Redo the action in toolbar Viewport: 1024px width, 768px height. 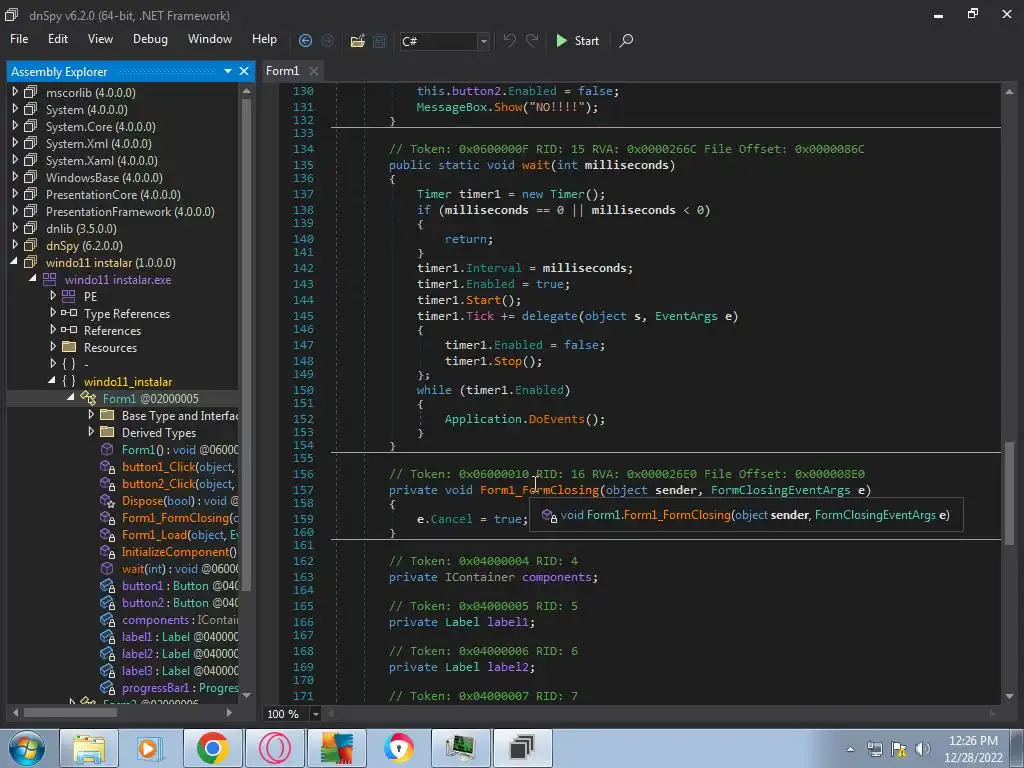pyautogui.click(x=532, y=40)
